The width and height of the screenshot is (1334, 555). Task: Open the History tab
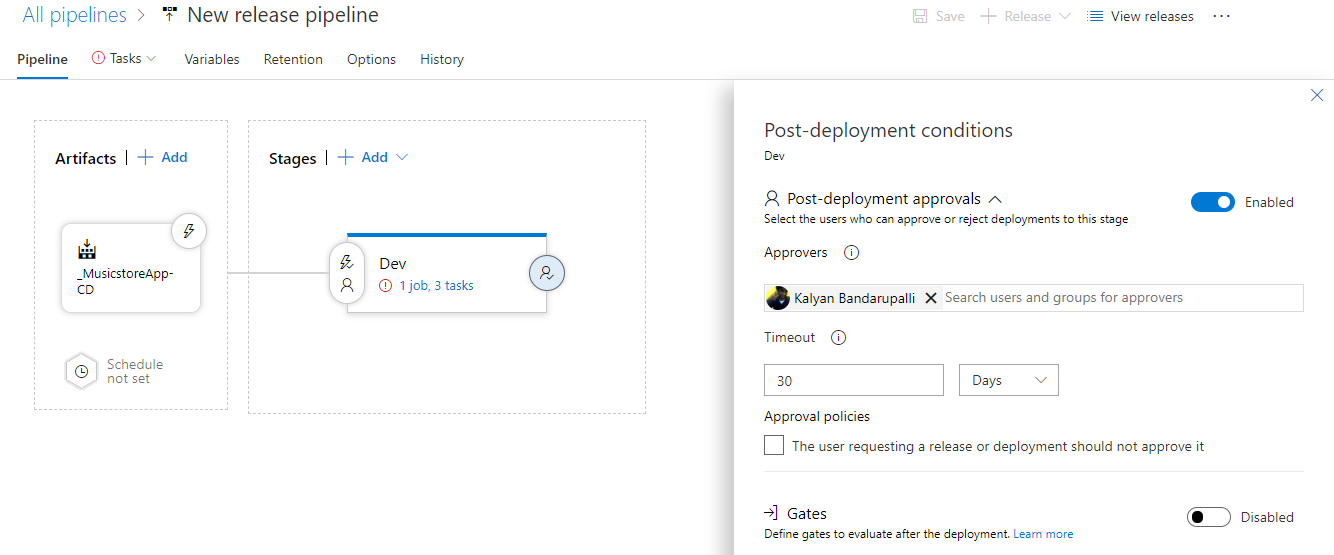[442, 59]
